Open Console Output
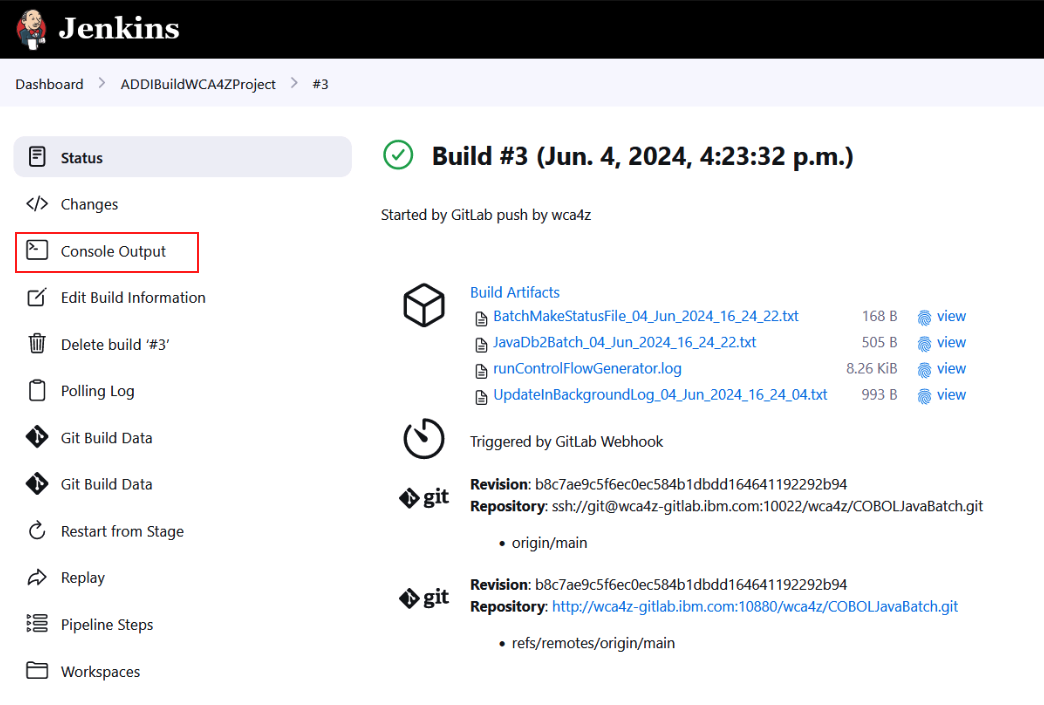This screenshot has height=705, width=1044. point(113,252)
